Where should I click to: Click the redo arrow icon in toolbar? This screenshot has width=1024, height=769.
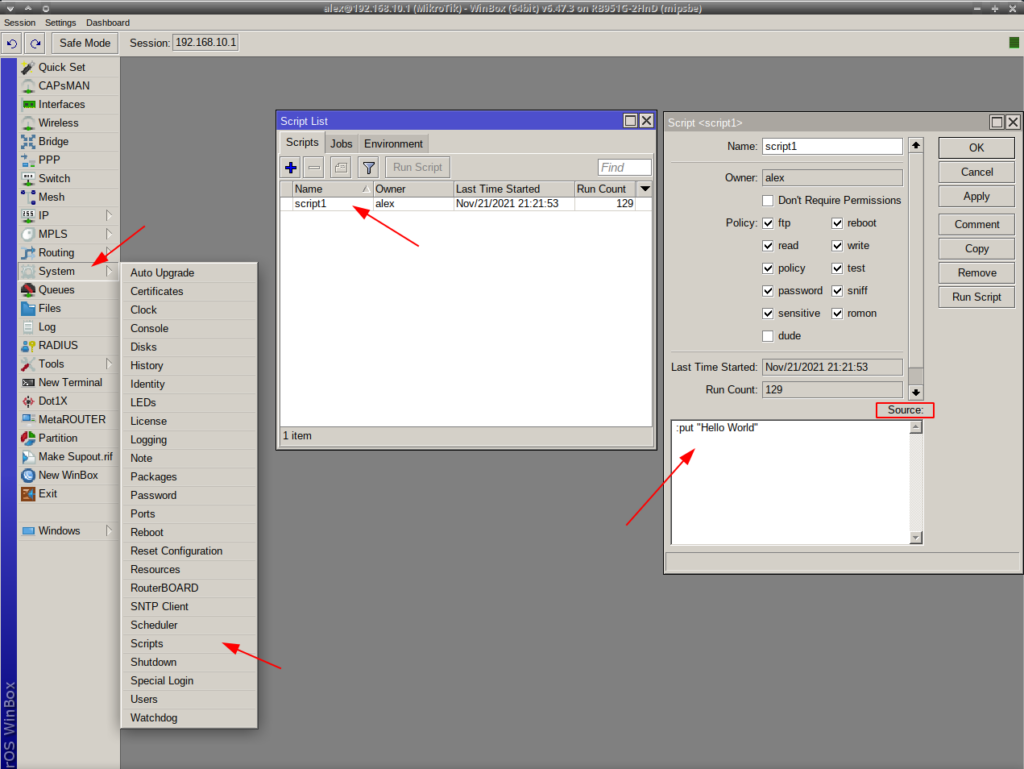[x=36, y=43]
